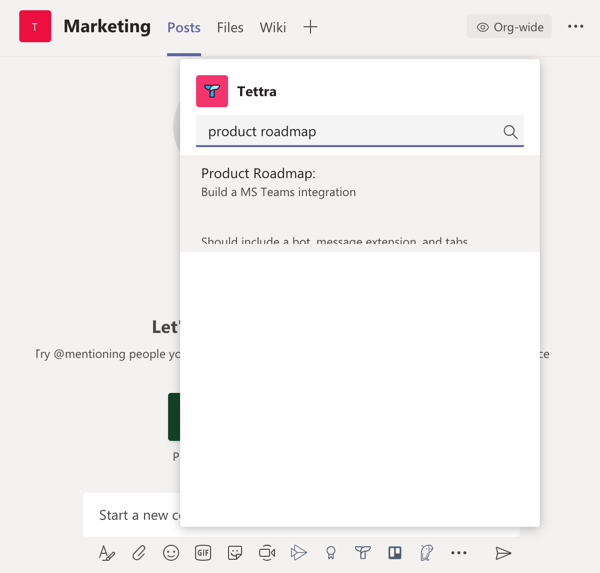Show more messaging extensions ellipsis
The height and width of the screenshot is (573, 600).
coord(458,553)
